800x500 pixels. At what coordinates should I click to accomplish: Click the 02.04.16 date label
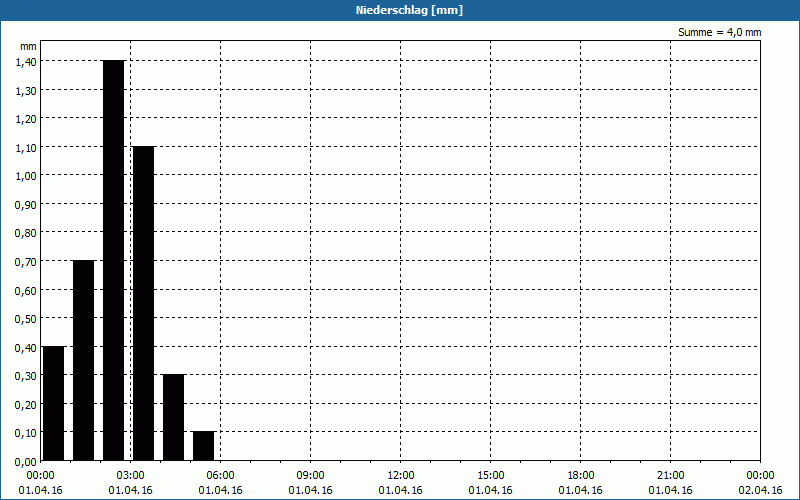click(760, 490)
